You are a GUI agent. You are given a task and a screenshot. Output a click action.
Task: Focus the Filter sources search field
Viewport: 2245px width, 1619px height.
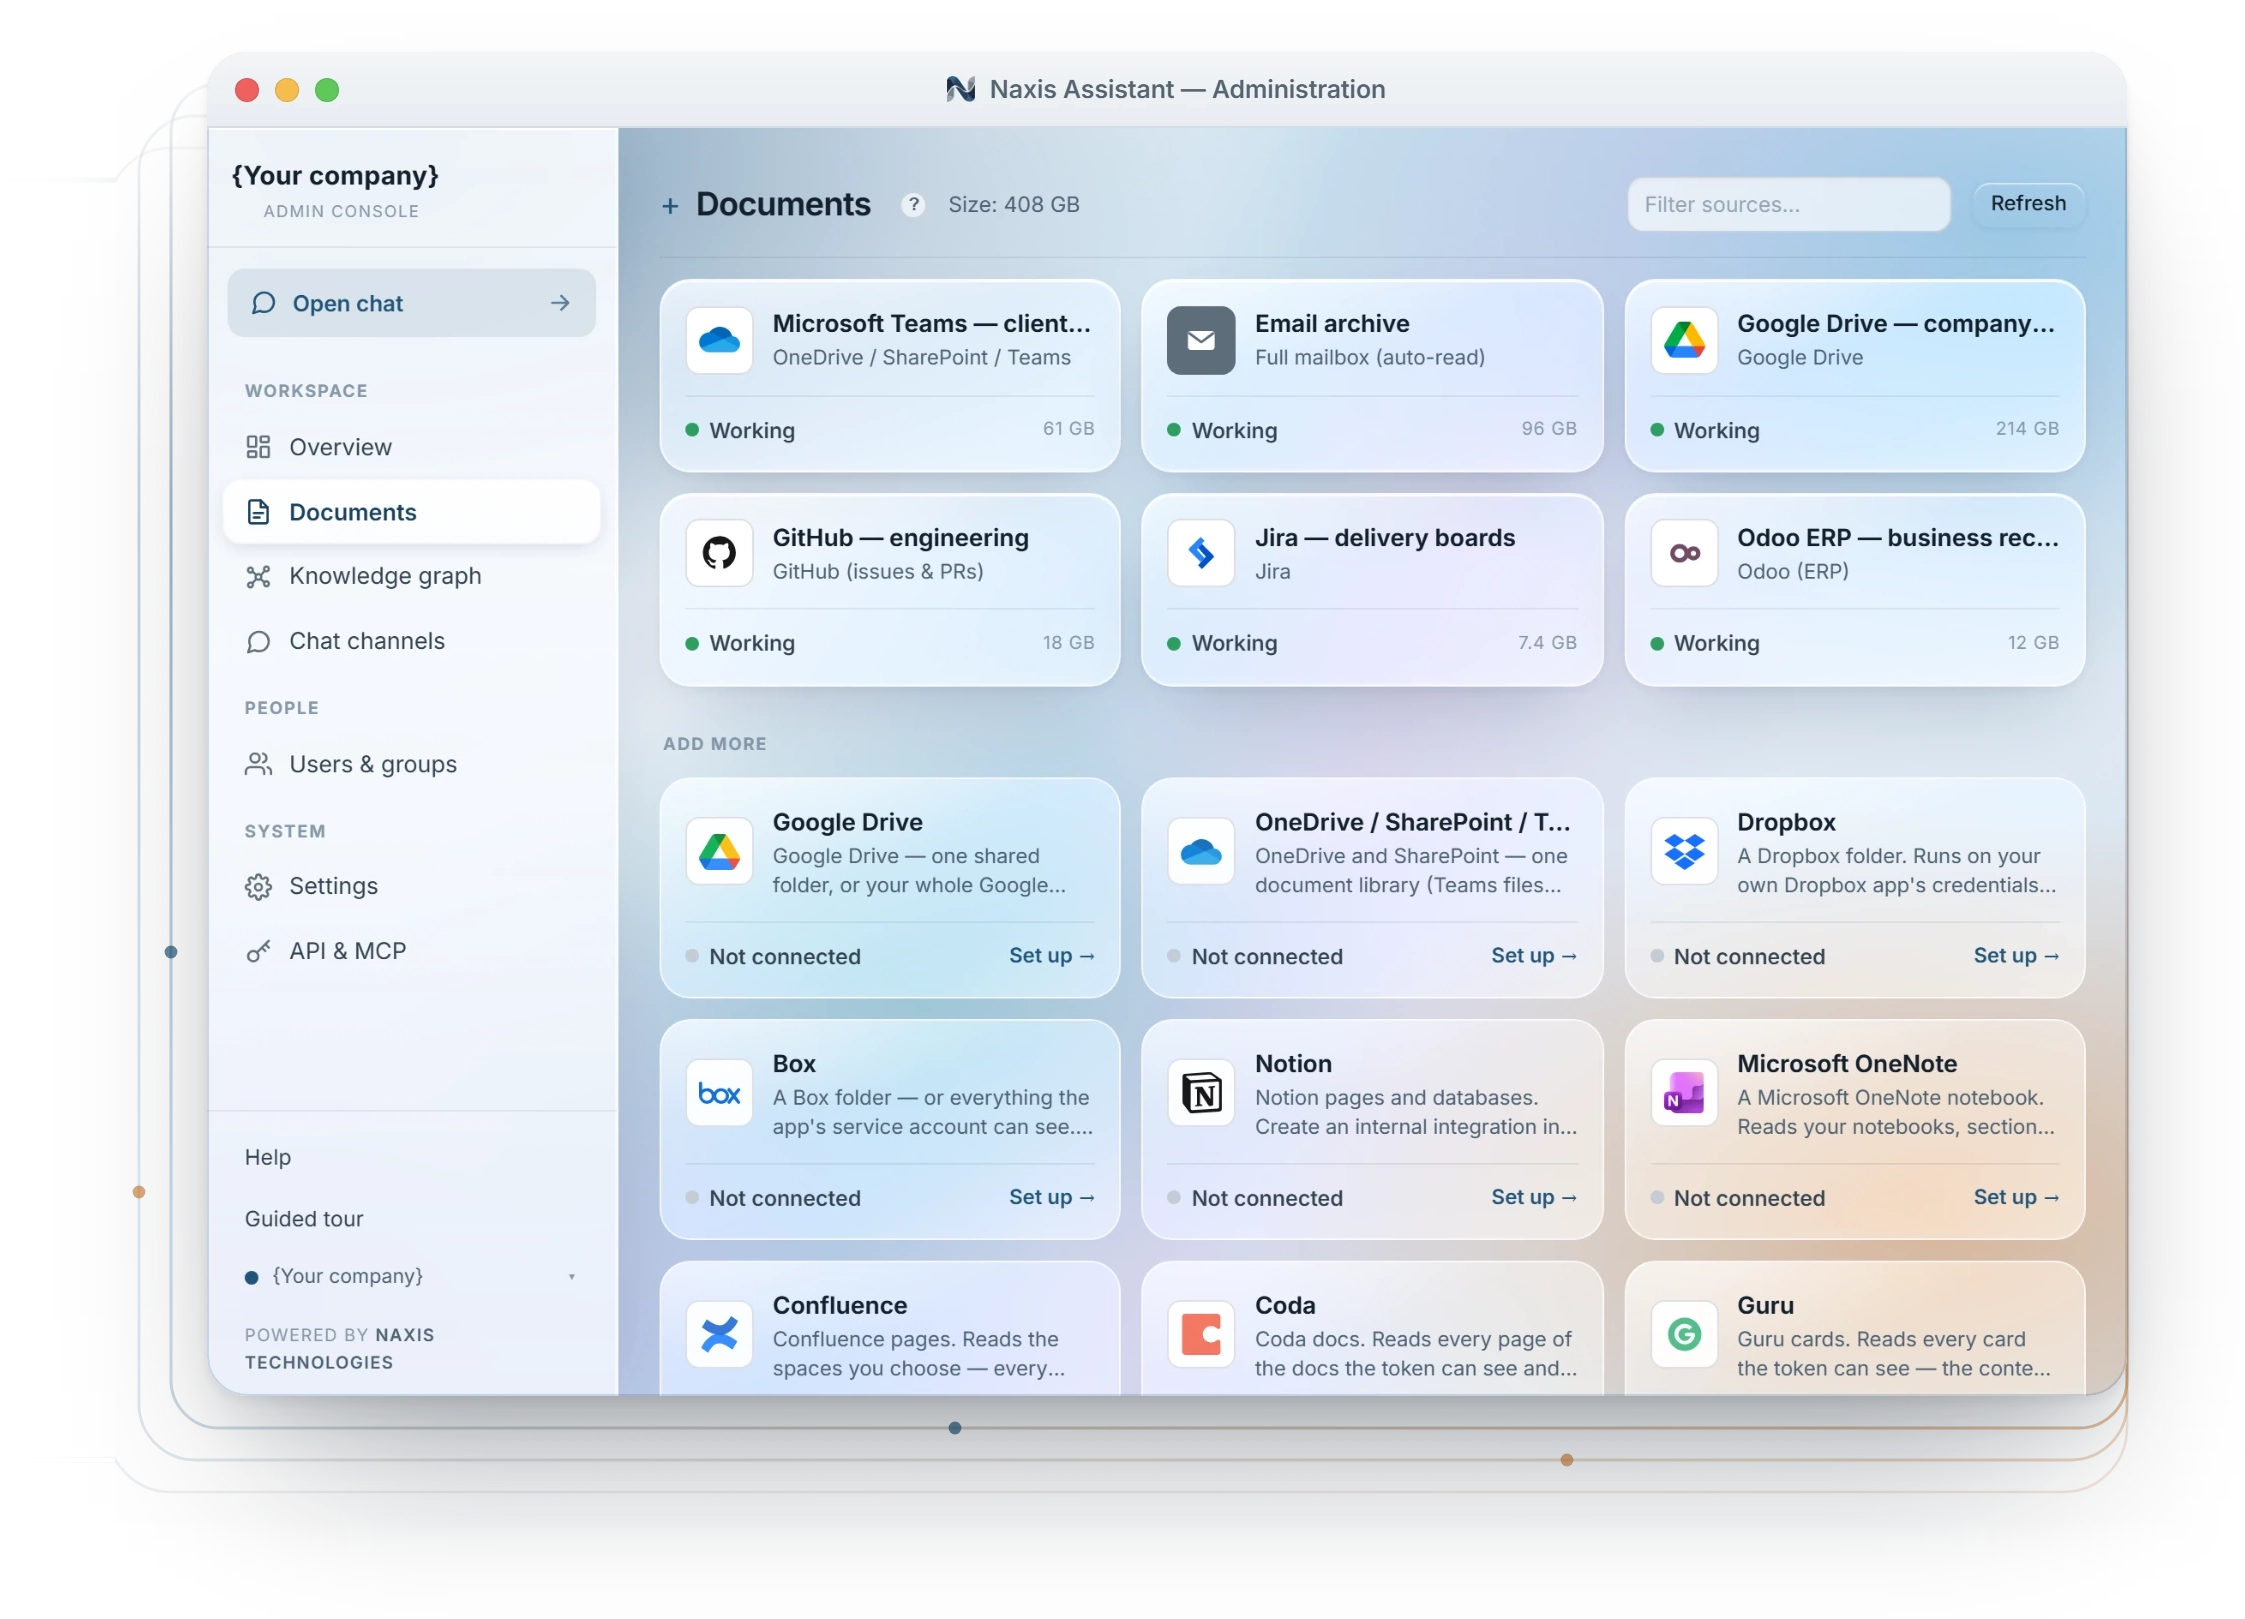[1788, 205]
